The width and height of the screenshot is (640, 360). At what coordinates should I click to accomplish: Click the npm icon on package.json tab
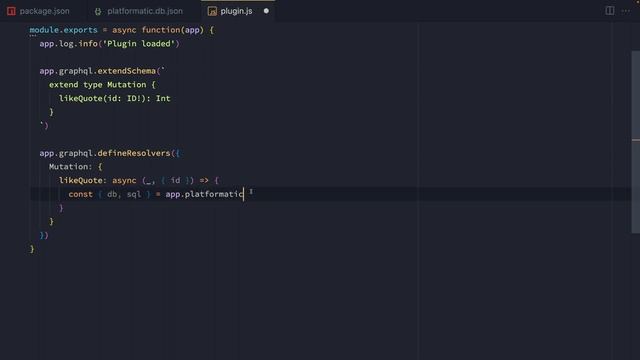(11, 11)
